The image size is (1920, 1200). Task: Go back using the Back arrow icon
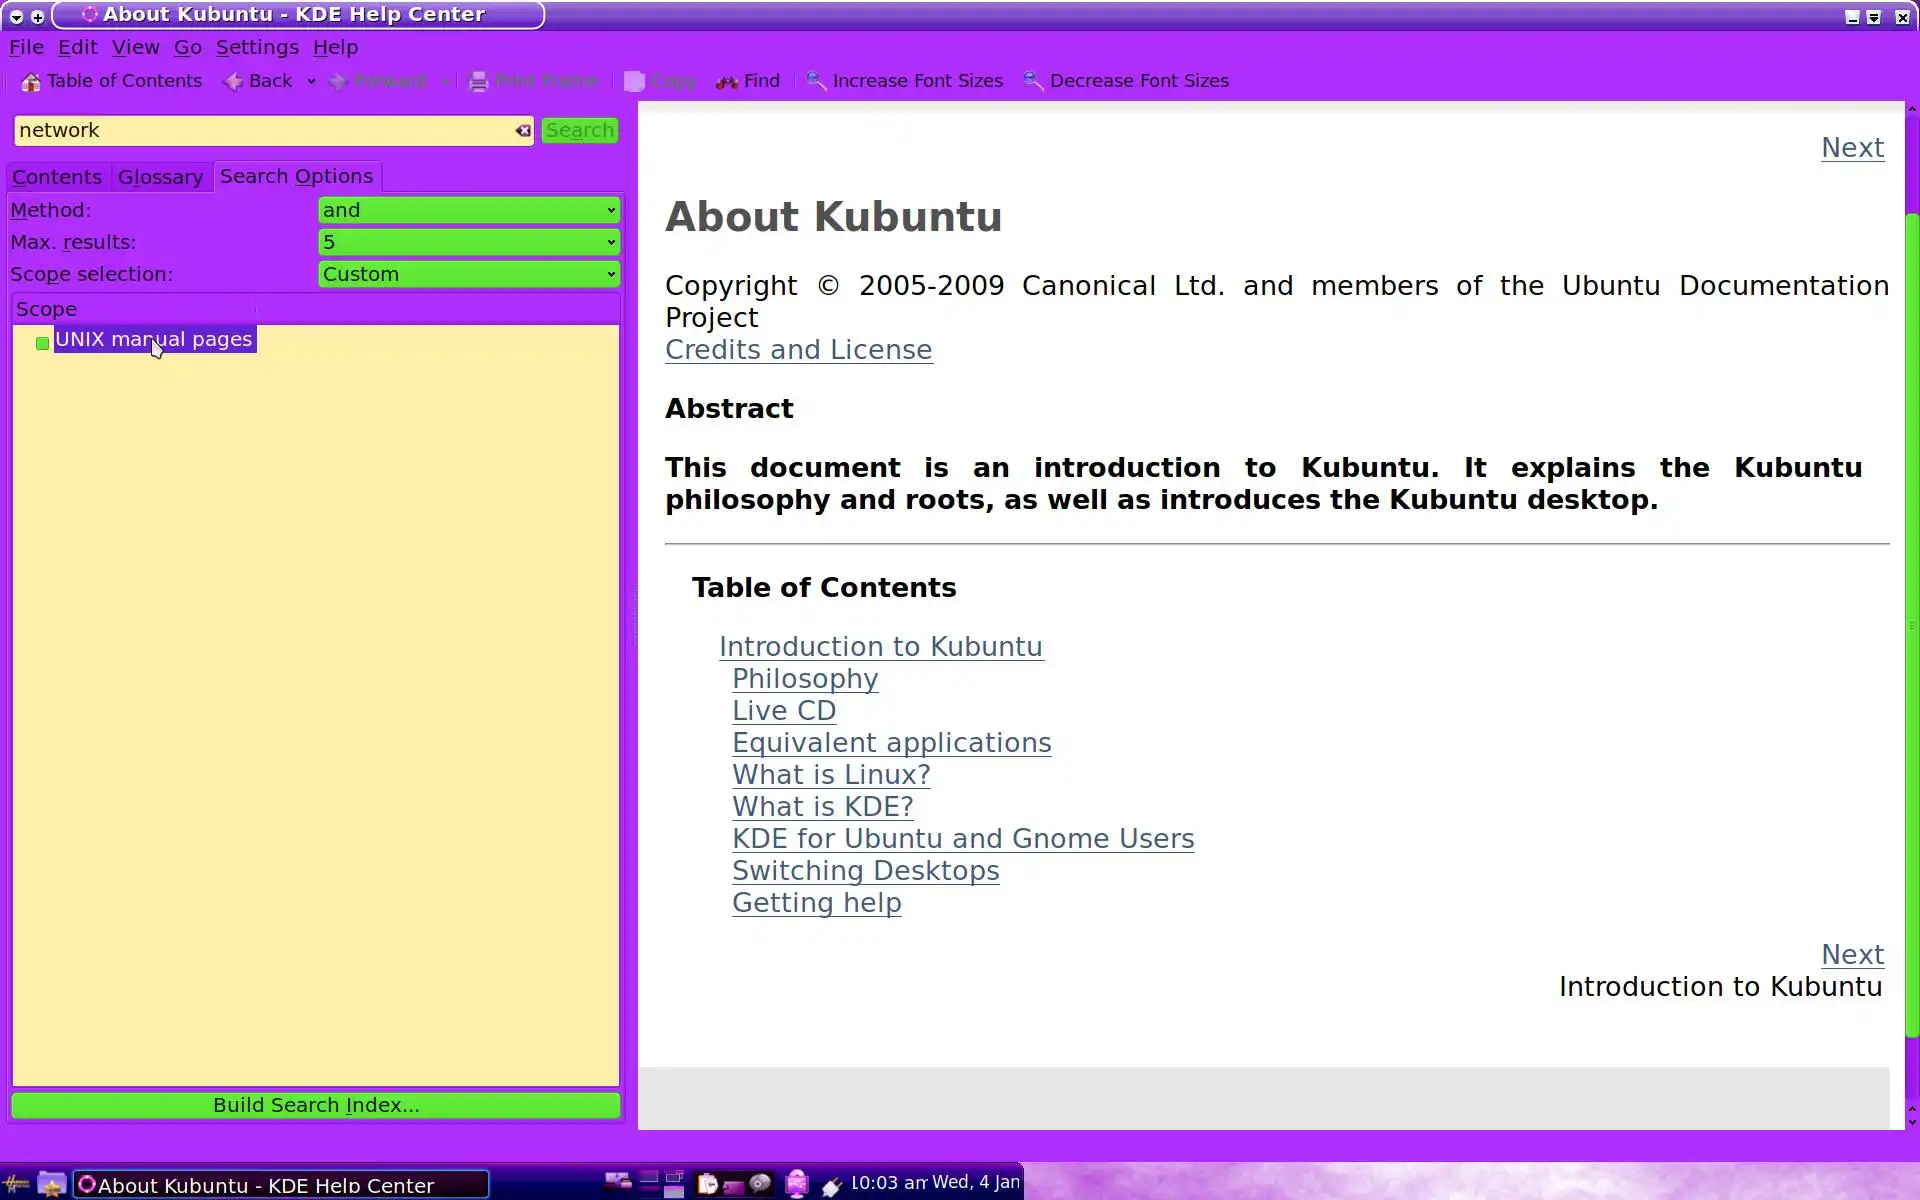pos(233,82)
